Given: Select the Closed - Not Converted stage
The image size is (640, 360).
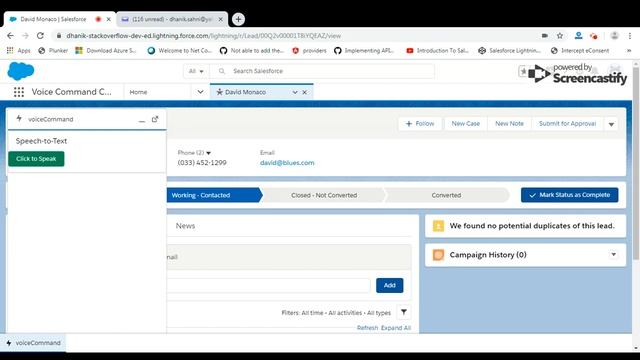Looking at the screenshot, I should click(324, 195).
